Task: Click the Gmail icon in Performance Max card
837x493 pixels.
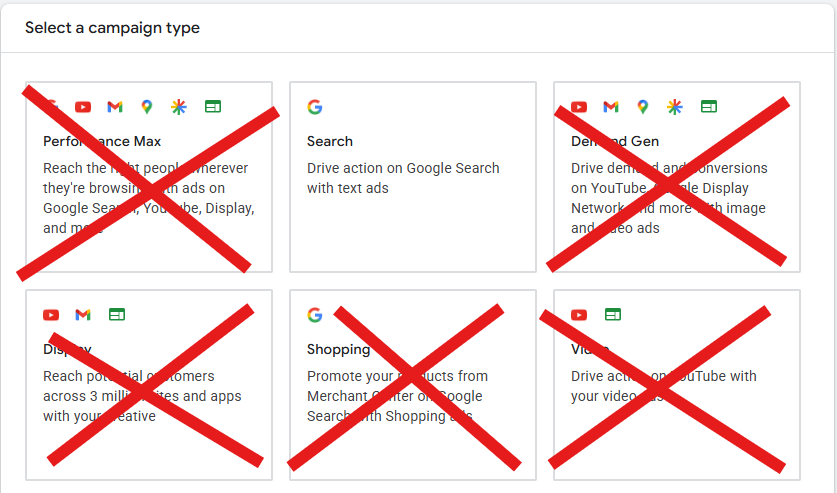Action: (x=115, y=107)
